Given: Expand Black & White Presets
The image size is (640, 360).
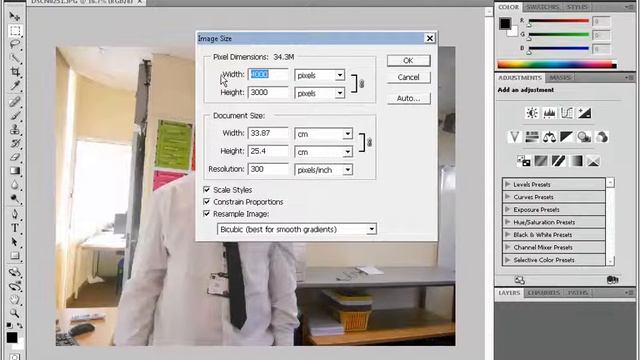Looking at the screenshot, I should [508, 235].
